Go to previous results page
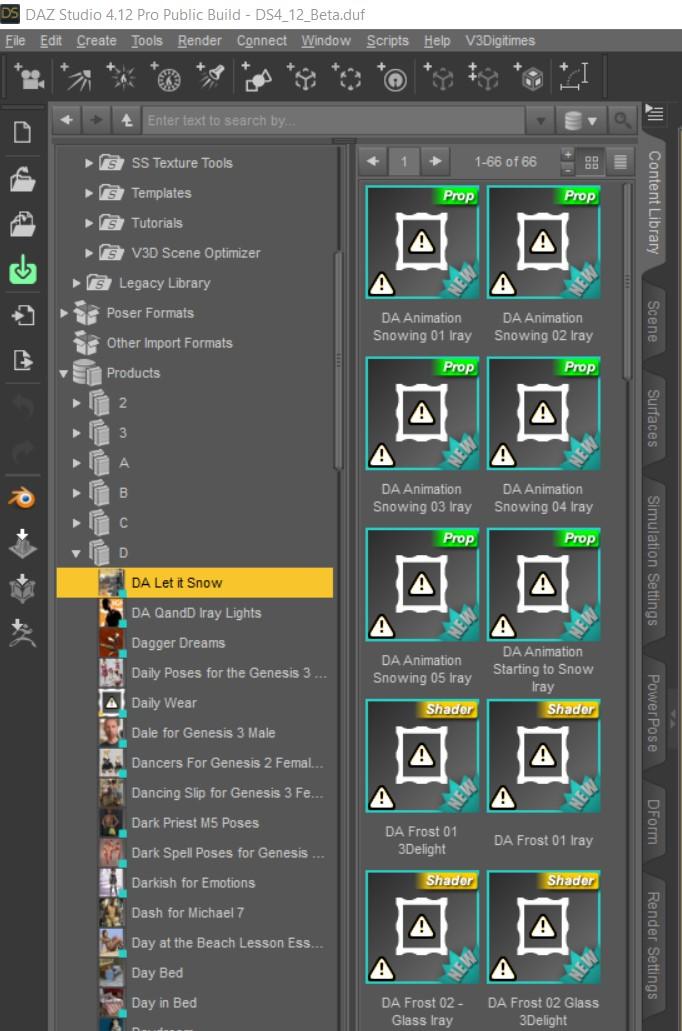The image size is (682, 1031). click(x=373, y=162)
